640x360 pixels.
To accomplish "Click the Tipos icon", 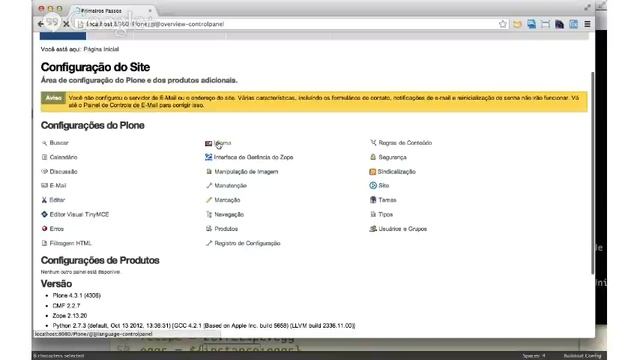I will (373, 214).
